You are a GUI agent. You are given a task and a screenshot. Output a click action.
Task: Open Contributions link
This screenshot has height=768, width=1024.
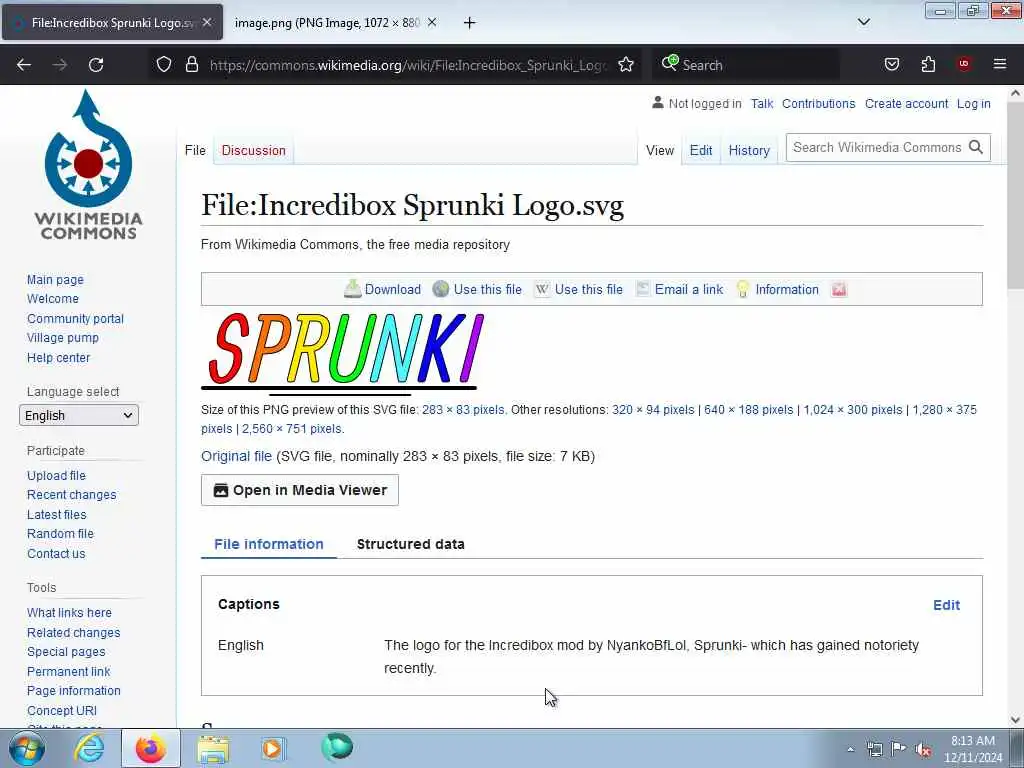coord(818,104)
